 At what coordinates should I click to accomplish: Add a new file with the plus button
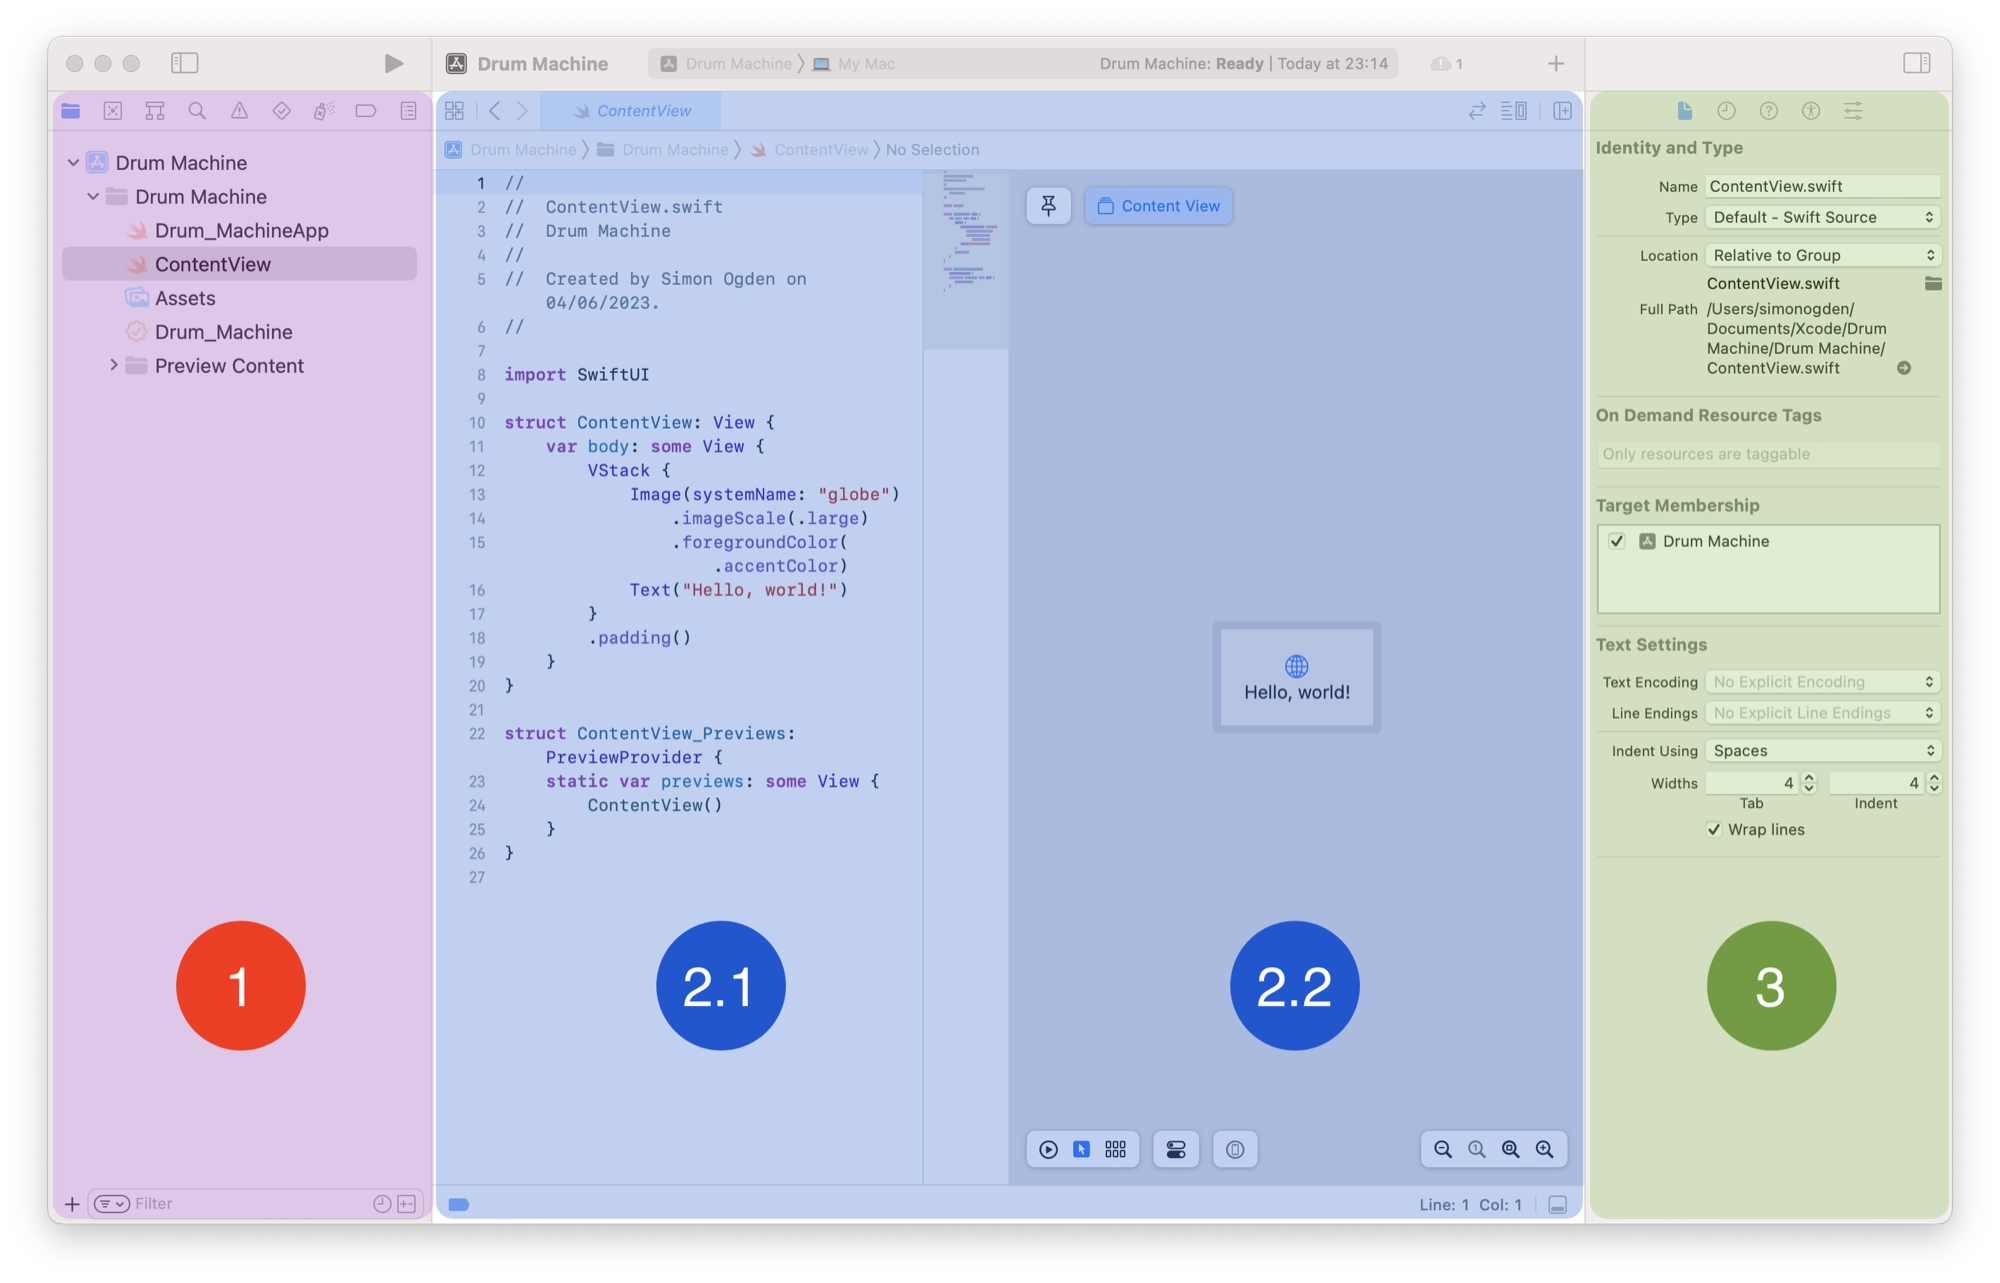[x=72, y=1204]
